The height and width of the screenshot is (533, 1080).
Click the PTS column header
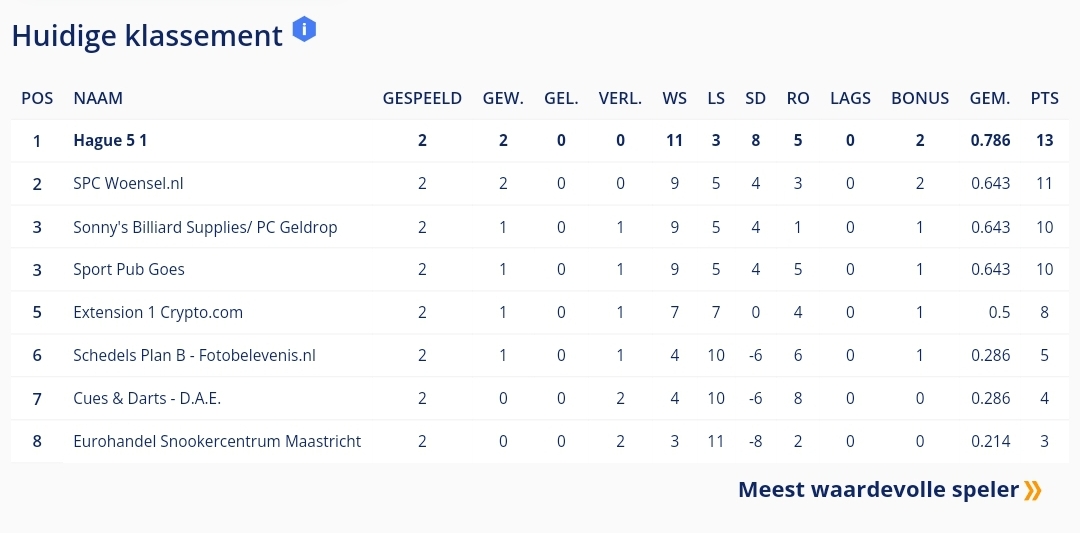pos(1044,98)
